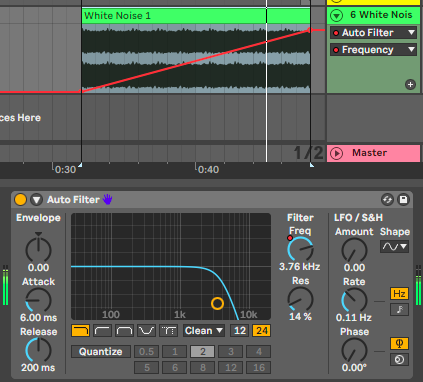
Task: Select quantize value 0.5
Action: click(x=147, y=352)
